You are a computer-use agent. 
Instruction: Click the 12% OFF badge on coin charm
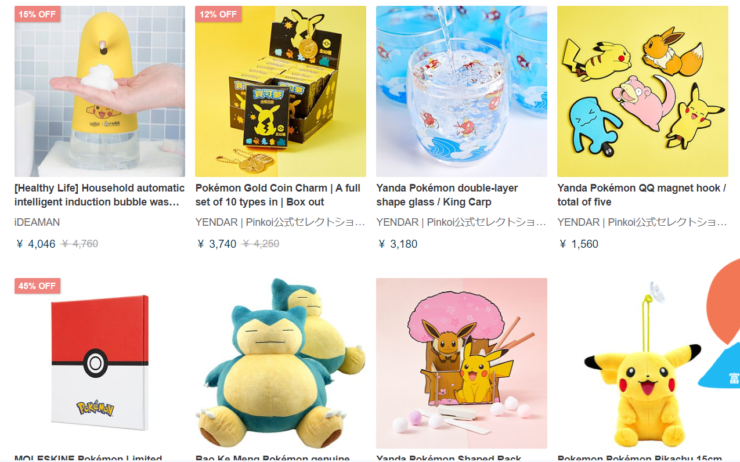coord(218,14)
